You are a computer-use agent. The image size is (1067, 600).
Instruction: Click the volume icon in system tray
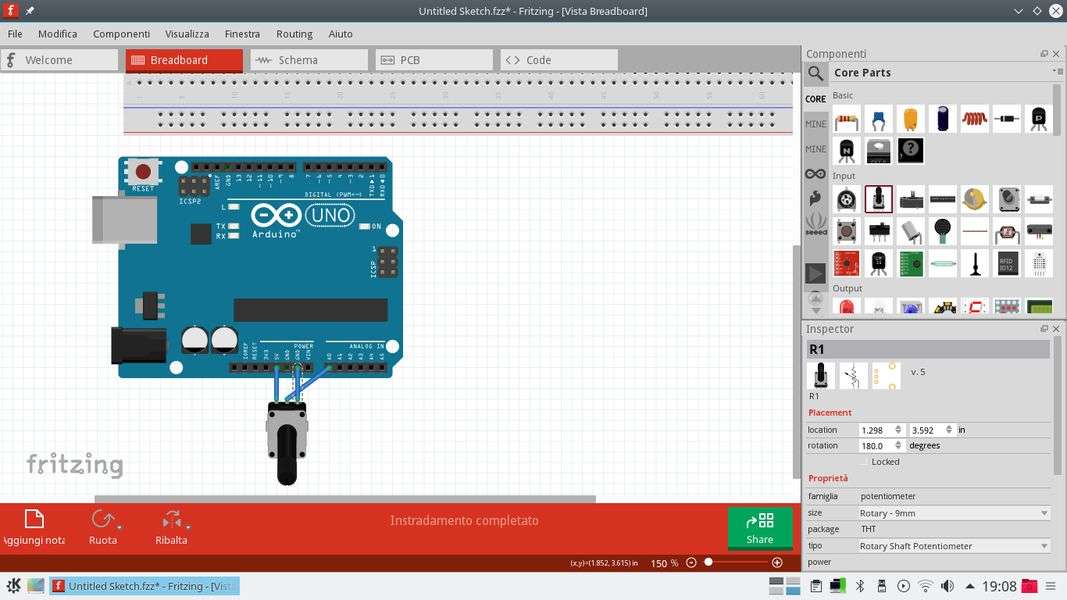[x=946, y=586]
